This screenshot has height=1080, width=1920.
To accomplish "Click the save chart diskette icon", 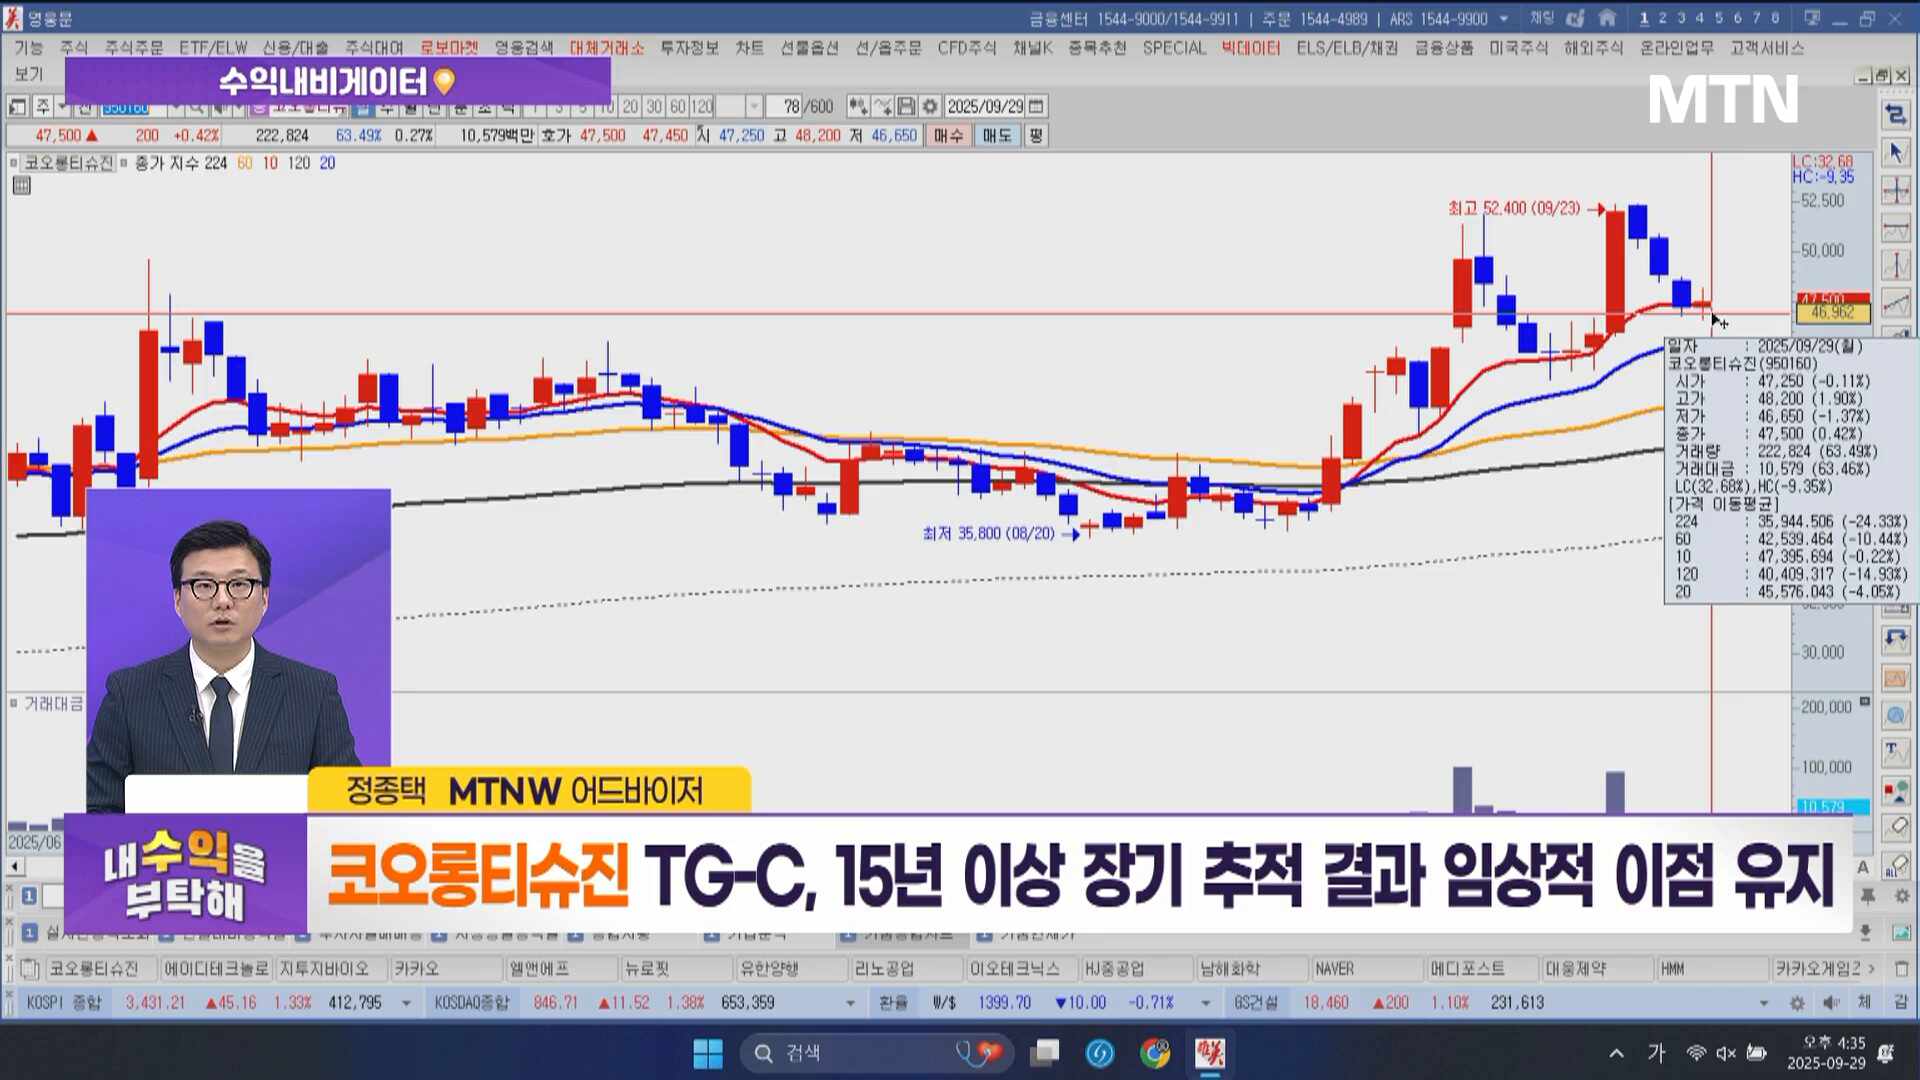I will (906, 107).
